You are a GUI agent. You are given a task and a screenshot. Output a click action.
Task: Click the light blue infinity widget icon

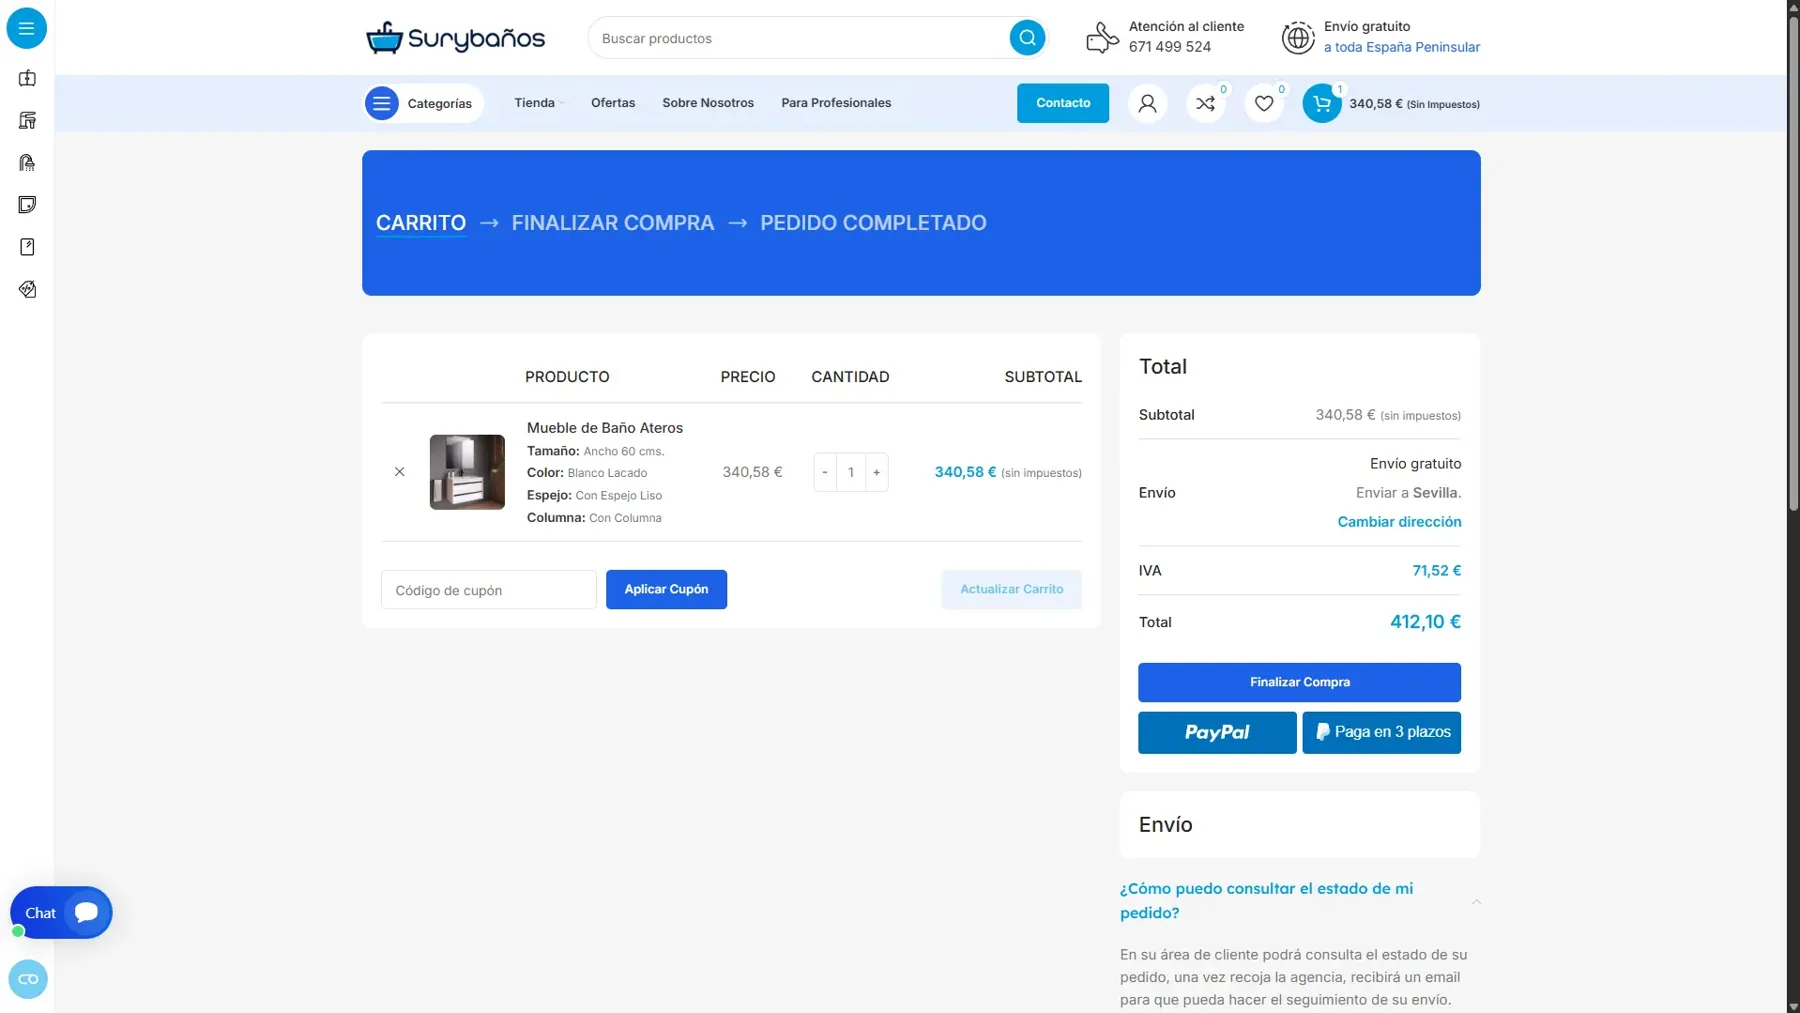pyautogui.click(x=27, y=979)
